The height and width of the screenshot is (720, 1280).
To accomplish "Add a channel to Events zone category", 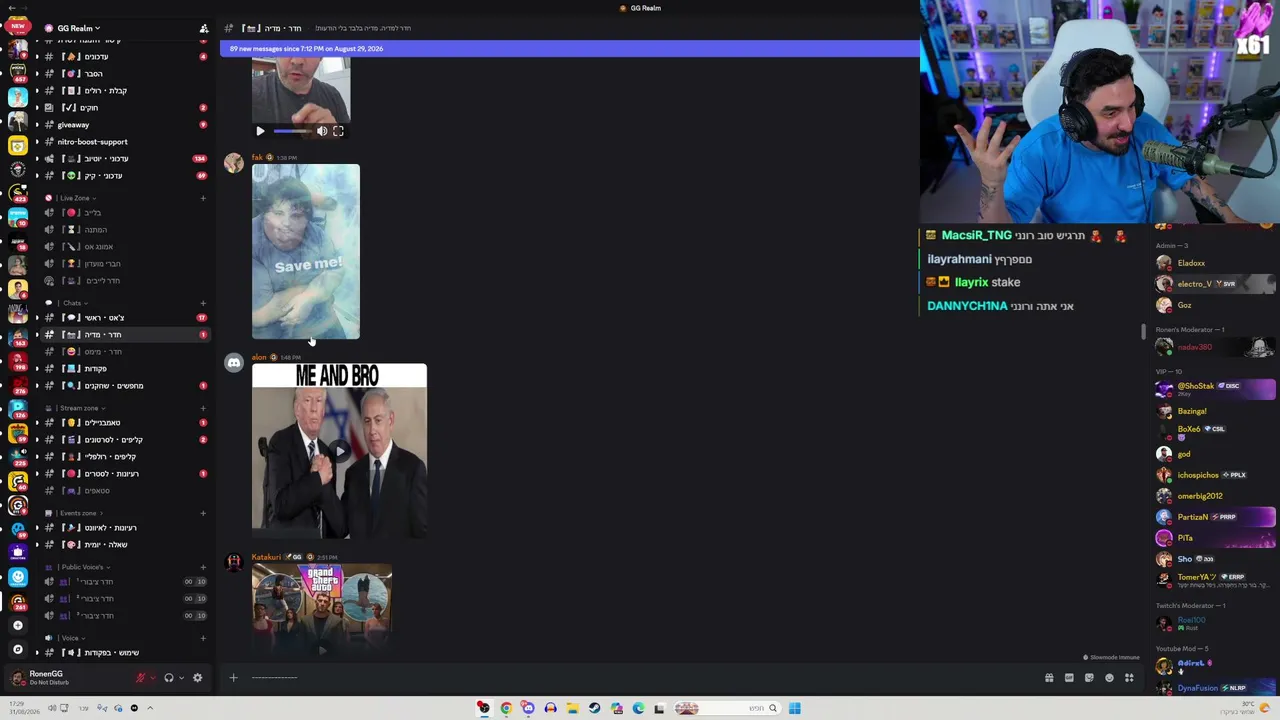I will pyautogui.click(x=203, y=513).
